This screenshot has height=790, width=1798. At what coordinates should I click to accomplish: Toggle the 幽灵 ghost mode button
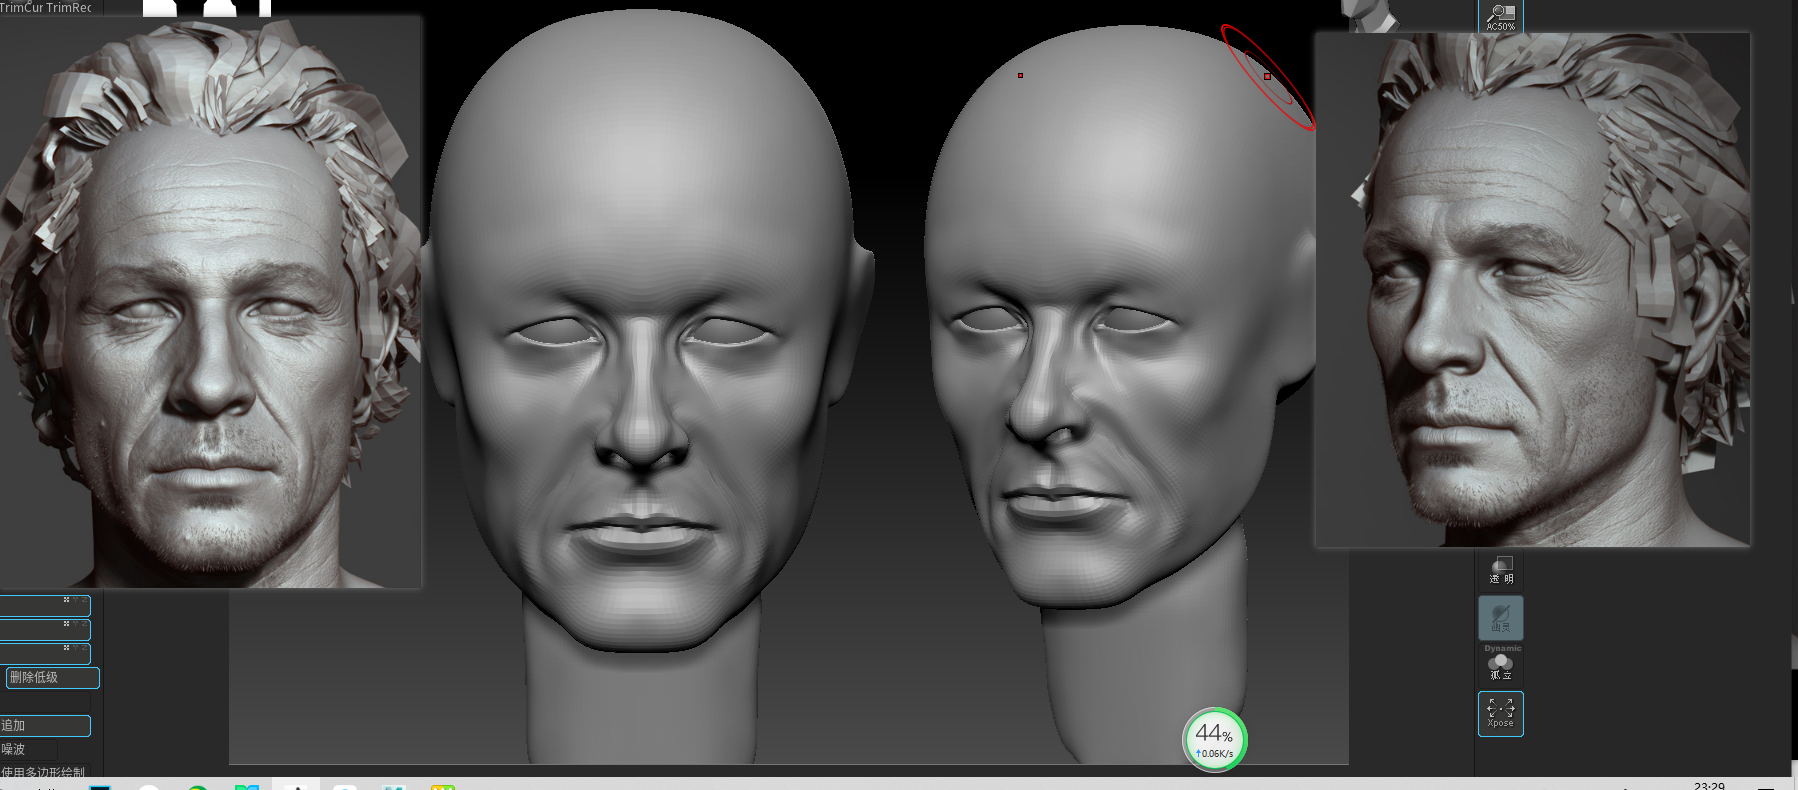tap(1501, 617)
